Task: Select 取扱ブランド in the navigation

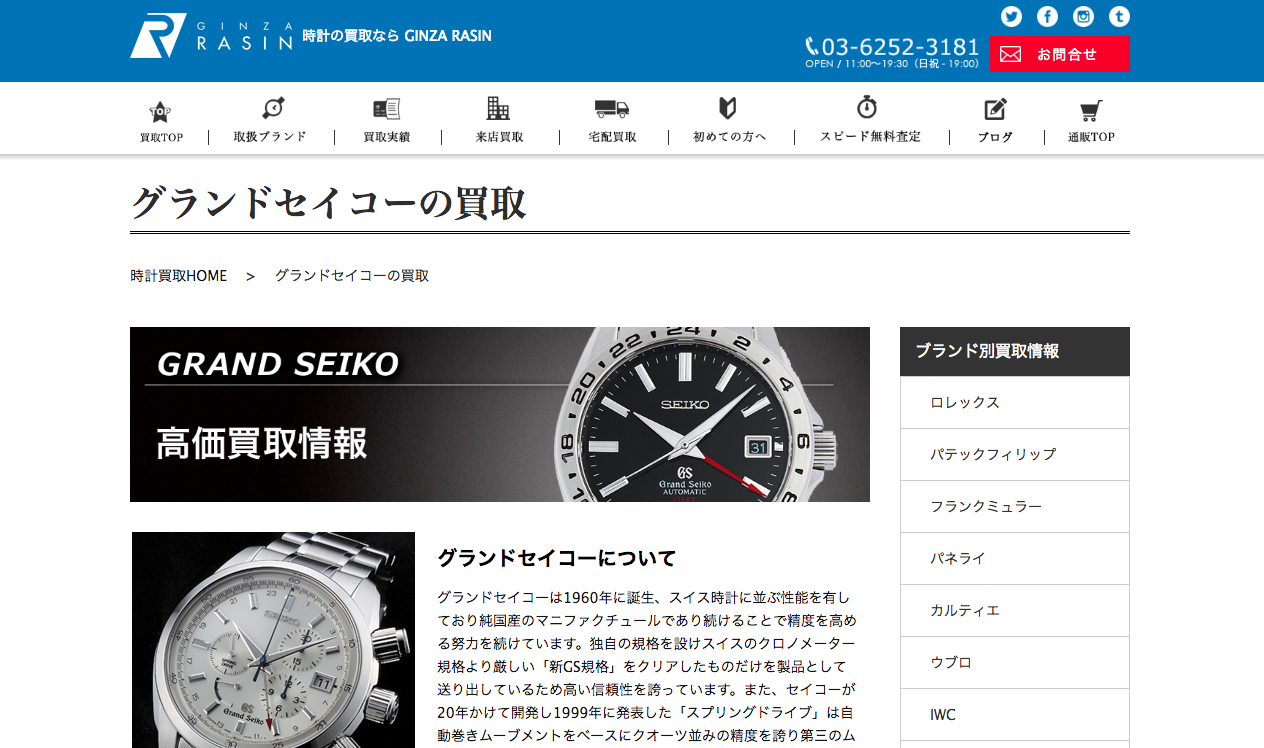Action: (270, 137)
